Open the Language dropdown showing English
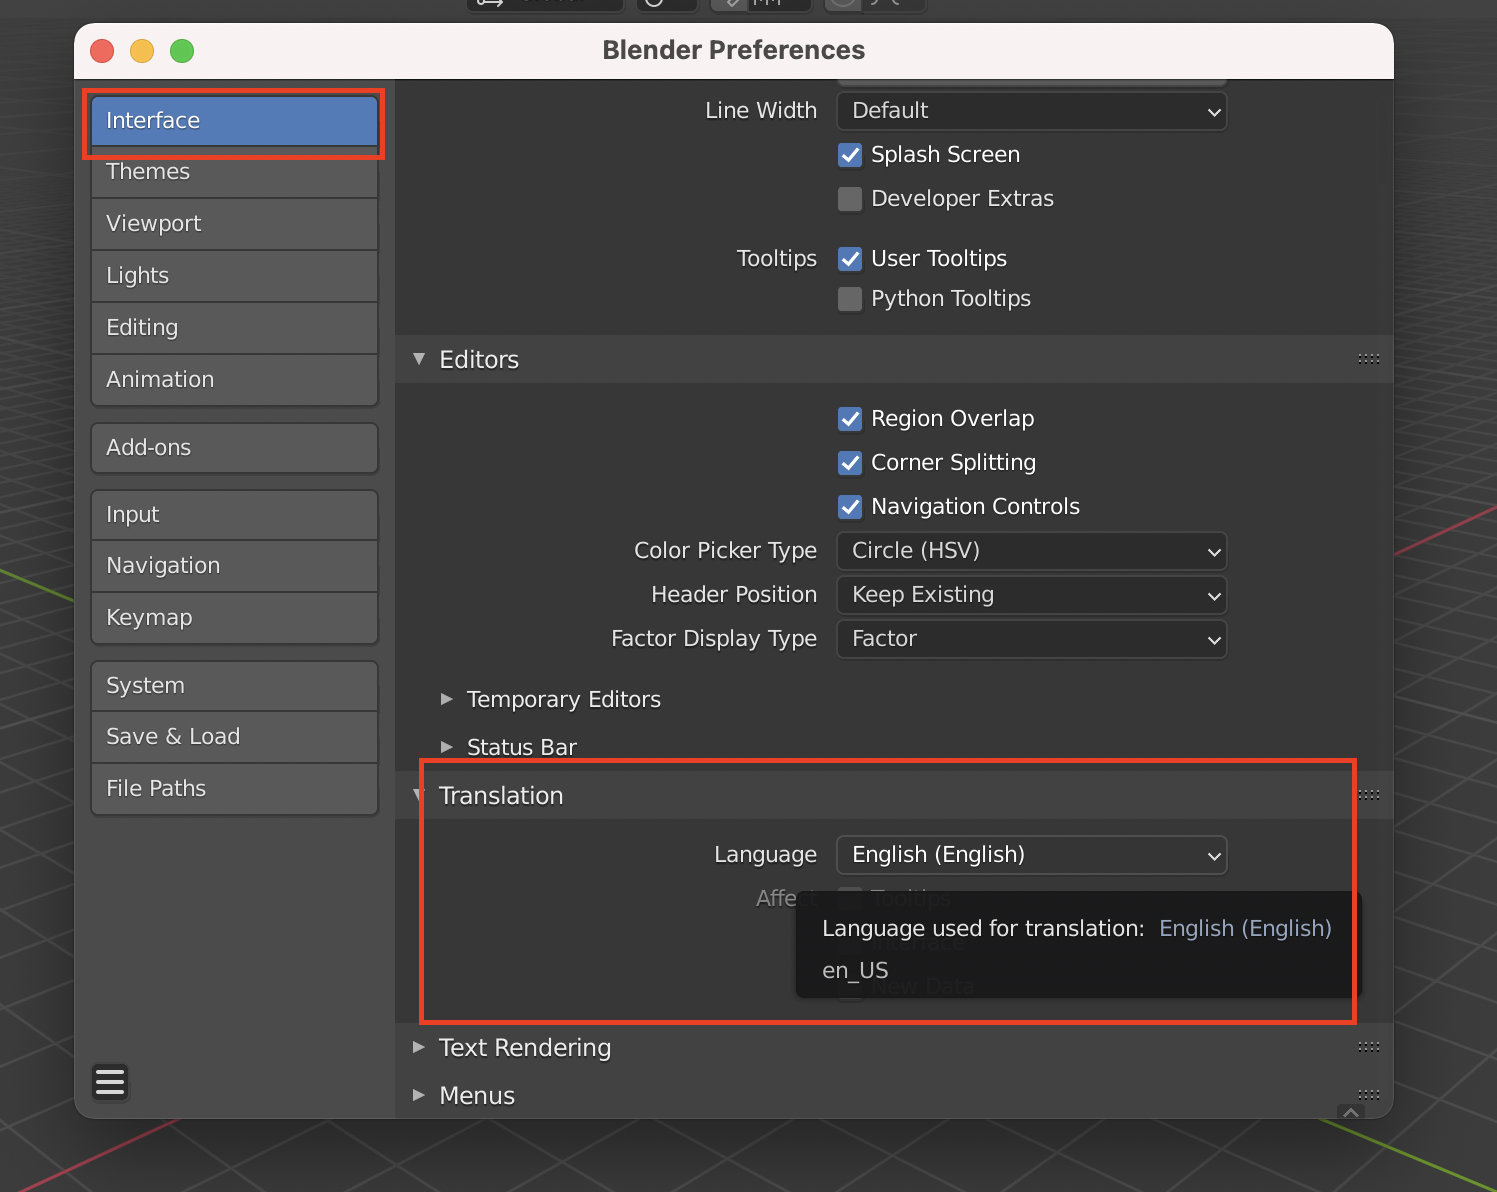 click(x=1031, y=855)
